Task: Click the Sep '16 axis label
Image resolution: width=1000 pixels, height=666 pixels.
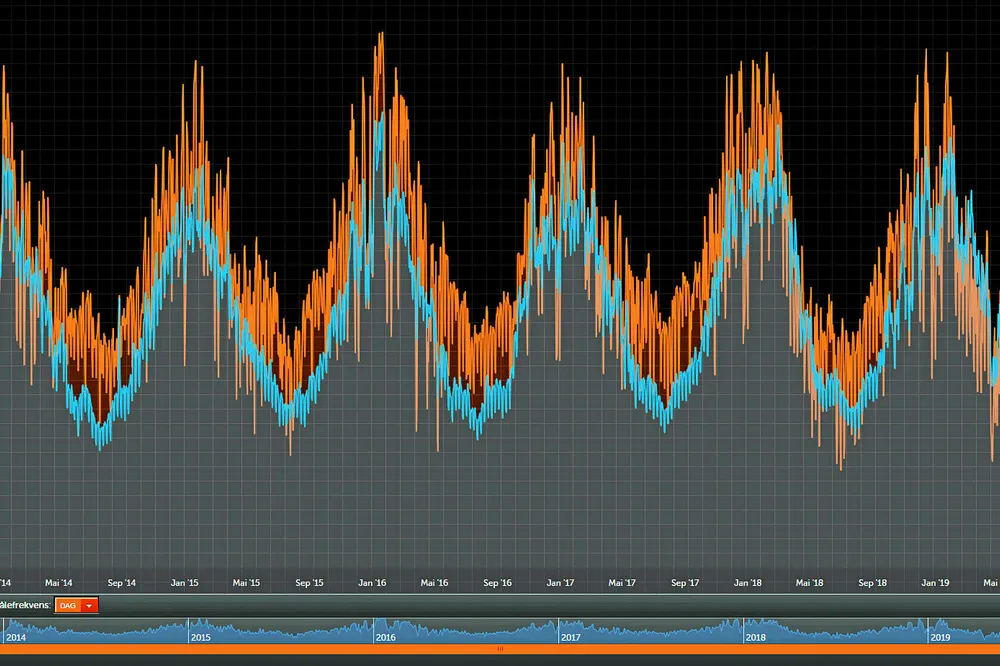Action: coord(497,583)
